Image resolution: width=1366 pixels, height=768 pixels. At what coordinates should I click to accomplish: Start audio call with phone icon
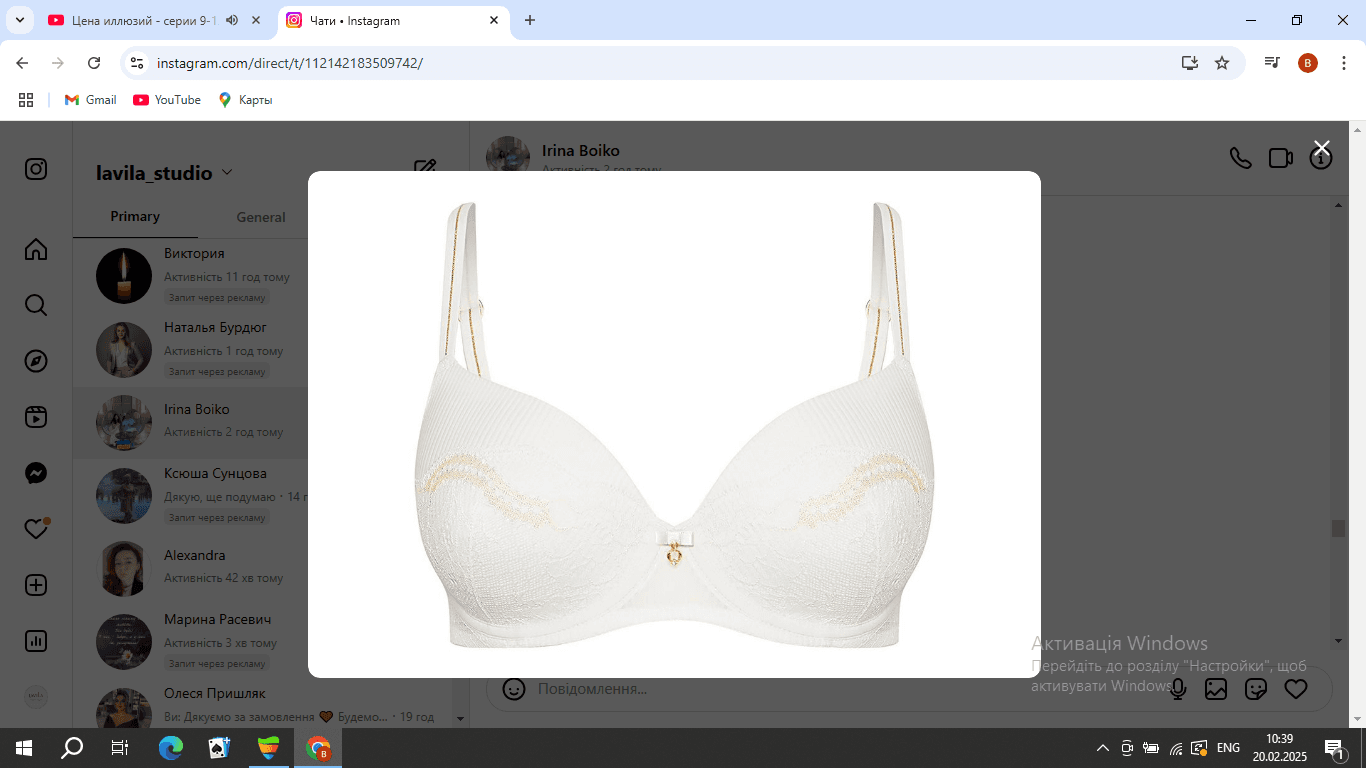[1240, 158]
